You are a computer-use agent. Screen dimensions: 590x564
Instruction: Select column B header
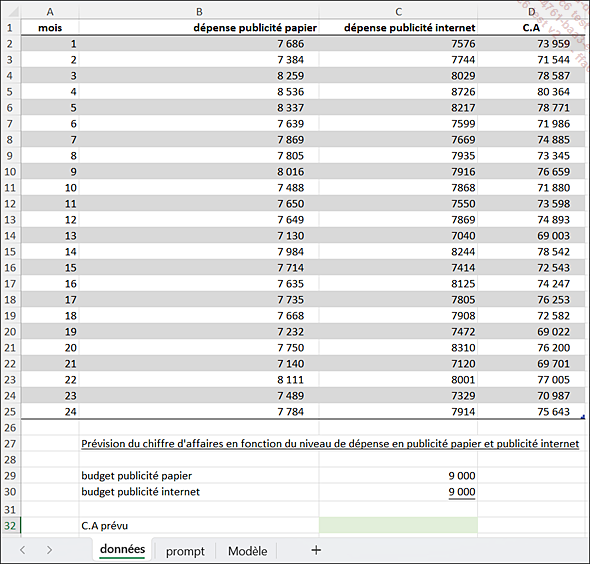point(199,12)
